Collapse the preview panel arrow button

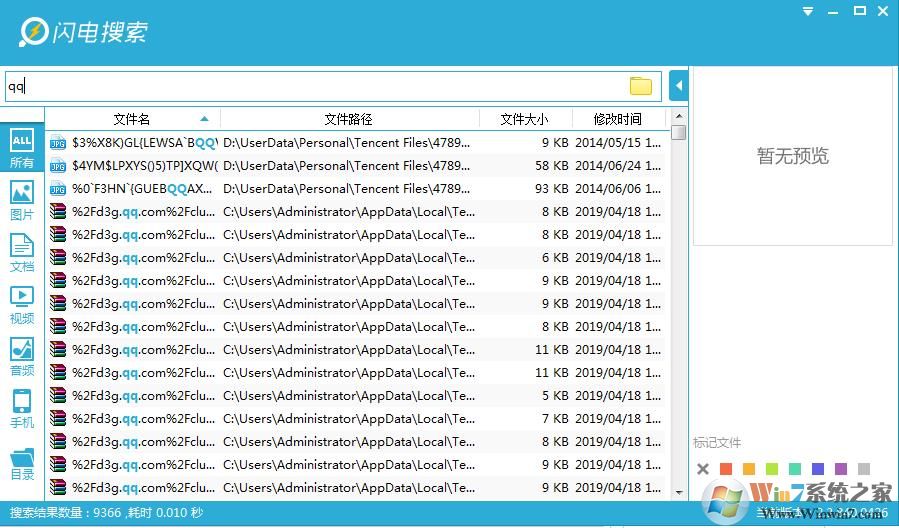[679, 86]
